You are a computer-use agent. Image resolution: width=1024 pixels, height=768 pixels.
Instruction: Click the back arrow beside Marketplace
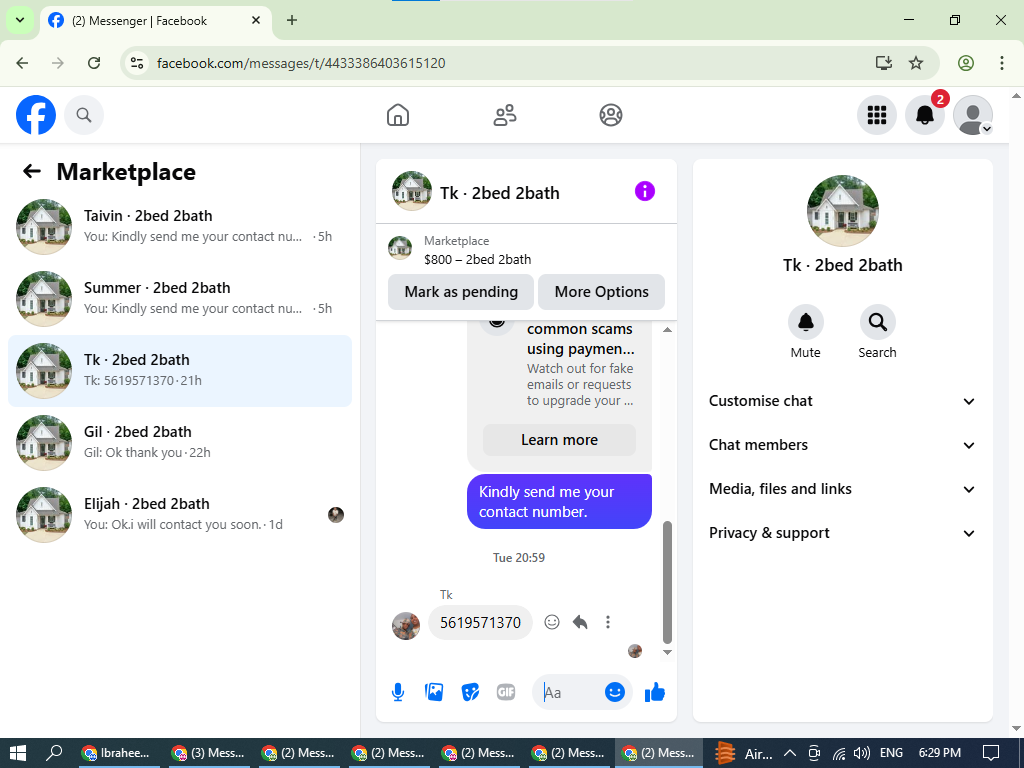[31, 171]
